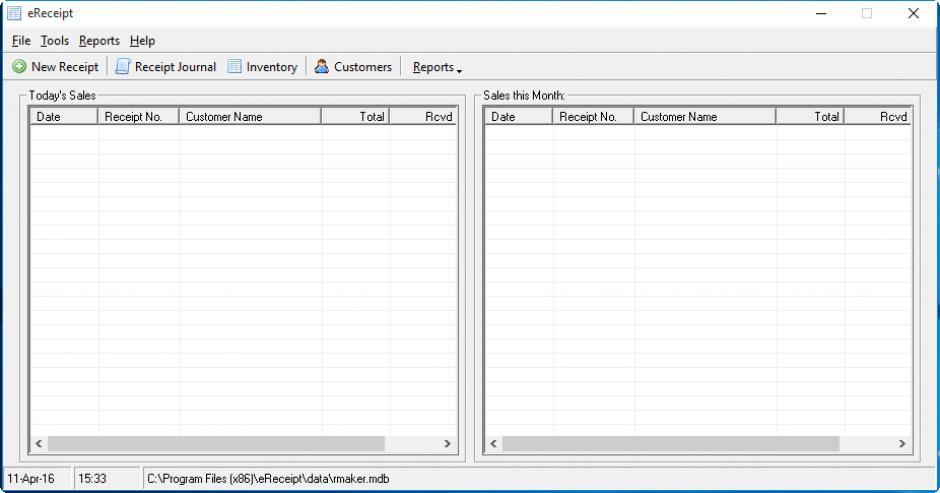Click the eReceipt app icon in title bar
This screenshot has width=940, height=493.
tap(14, 13)
